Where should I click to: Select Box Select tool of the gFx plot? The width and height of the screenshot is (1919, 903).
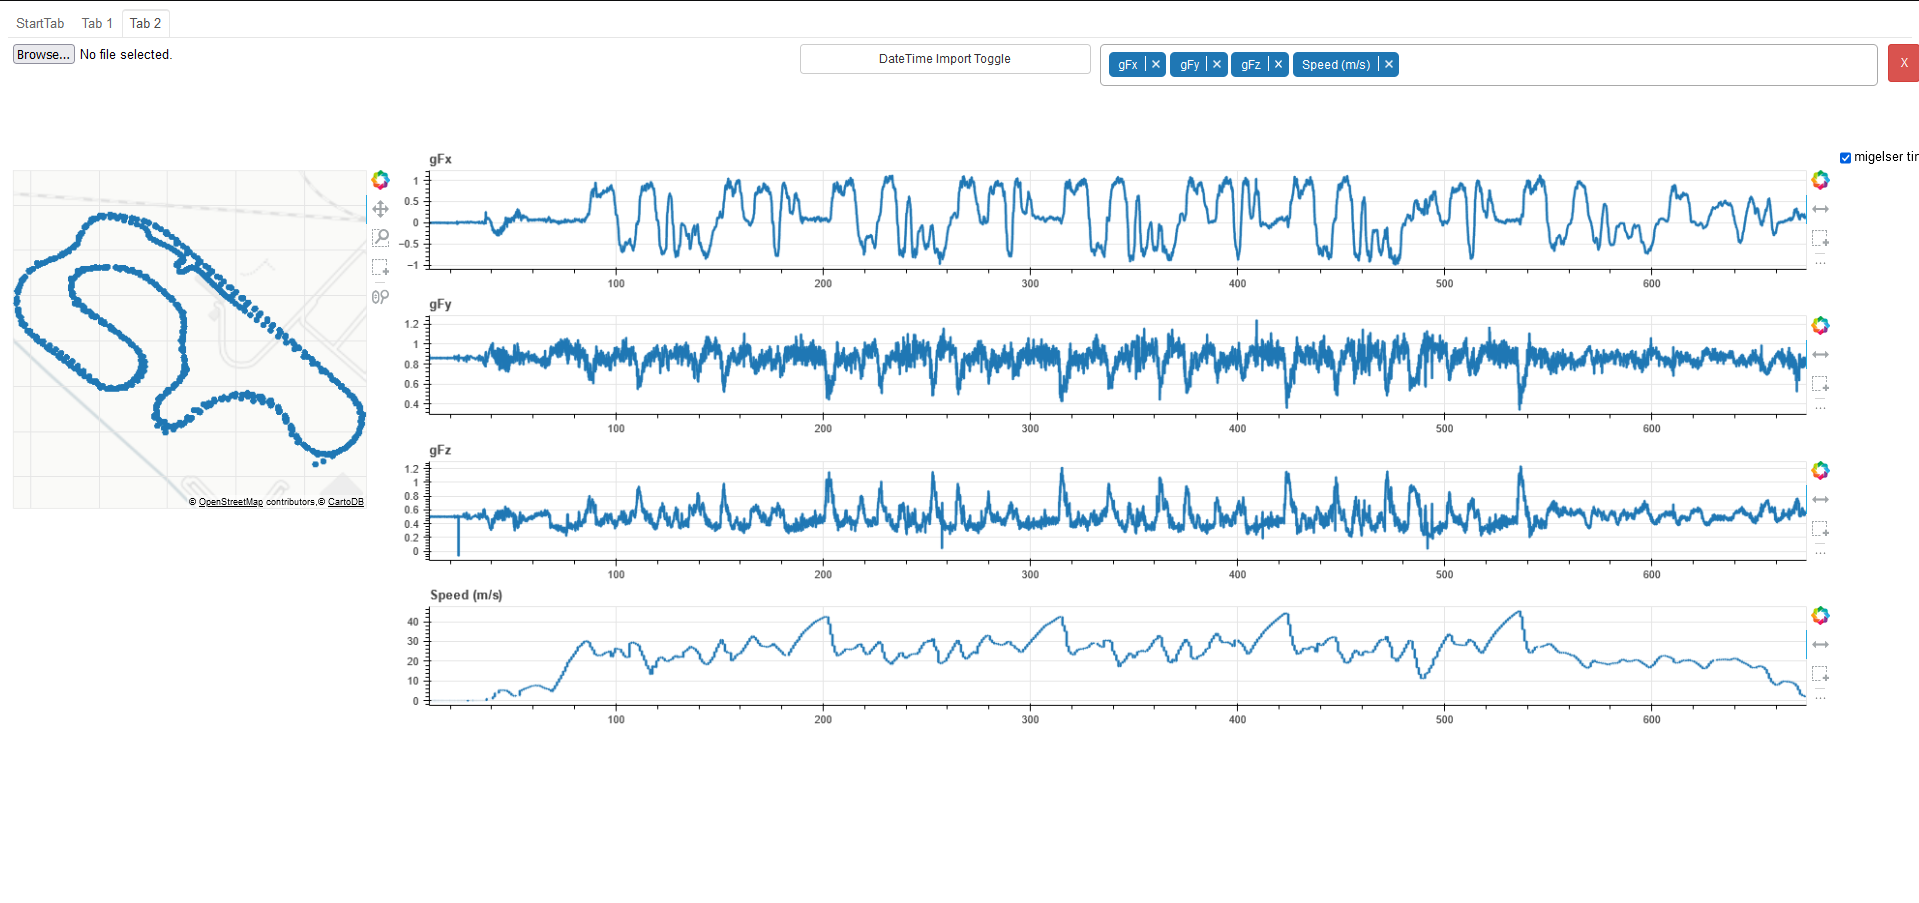coord(1820,238)
